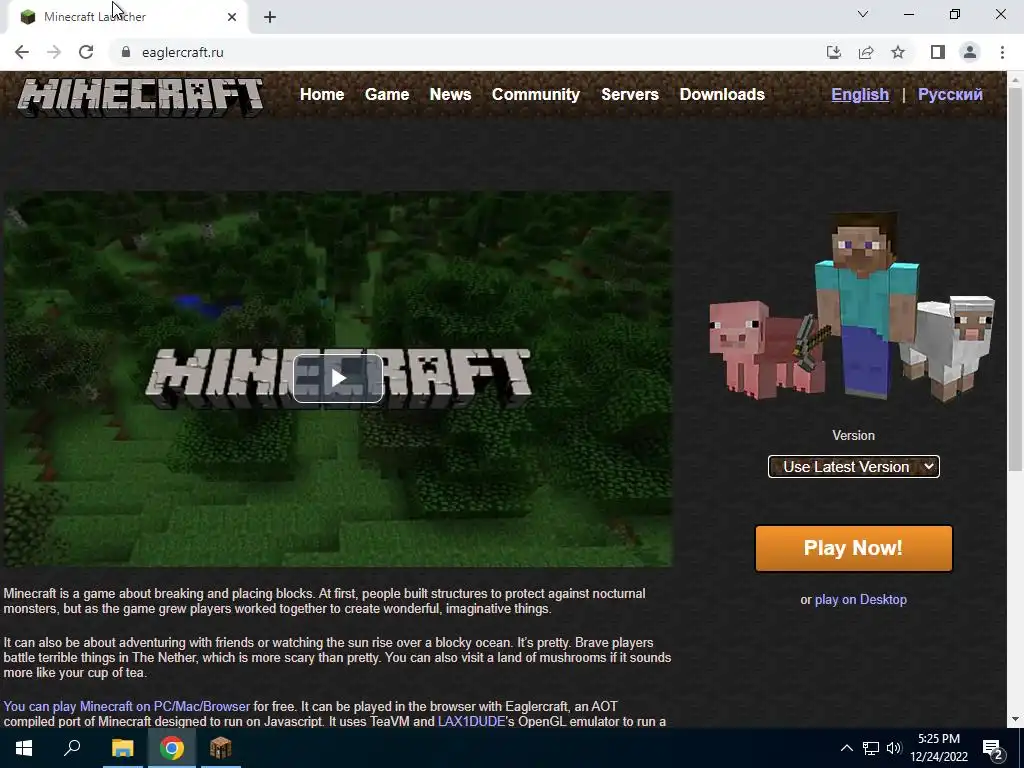Open the Downloads nav item
This screenshot has height=768, width=1024.
[x=722, y=95]
